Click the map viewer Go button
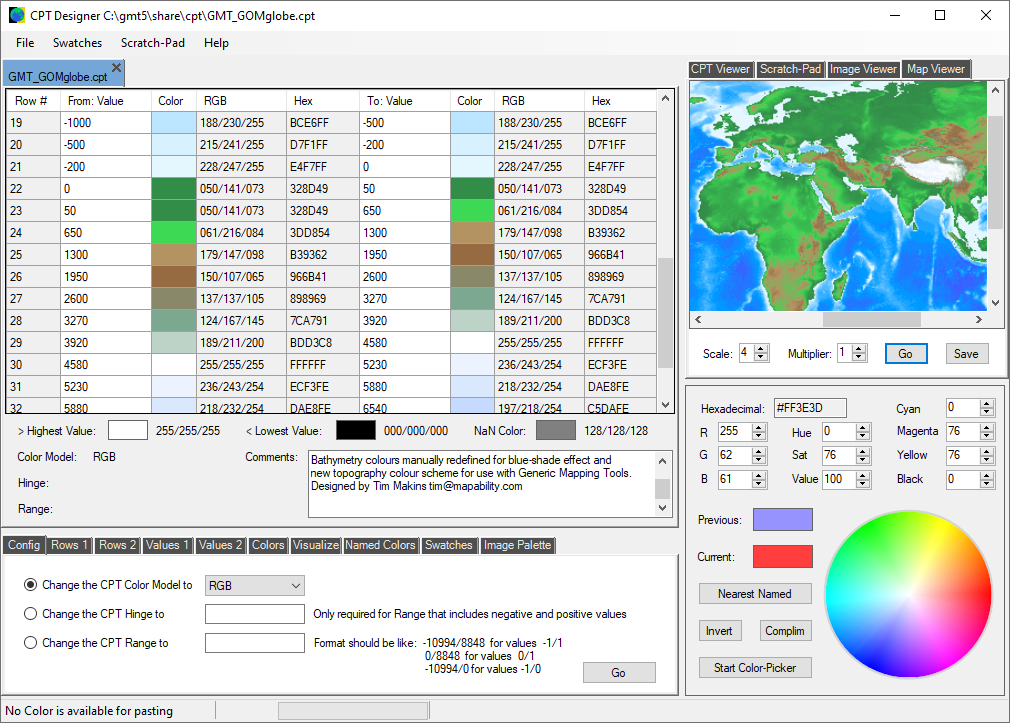Screen dimensions: 1010x723 tap(906, 354)
